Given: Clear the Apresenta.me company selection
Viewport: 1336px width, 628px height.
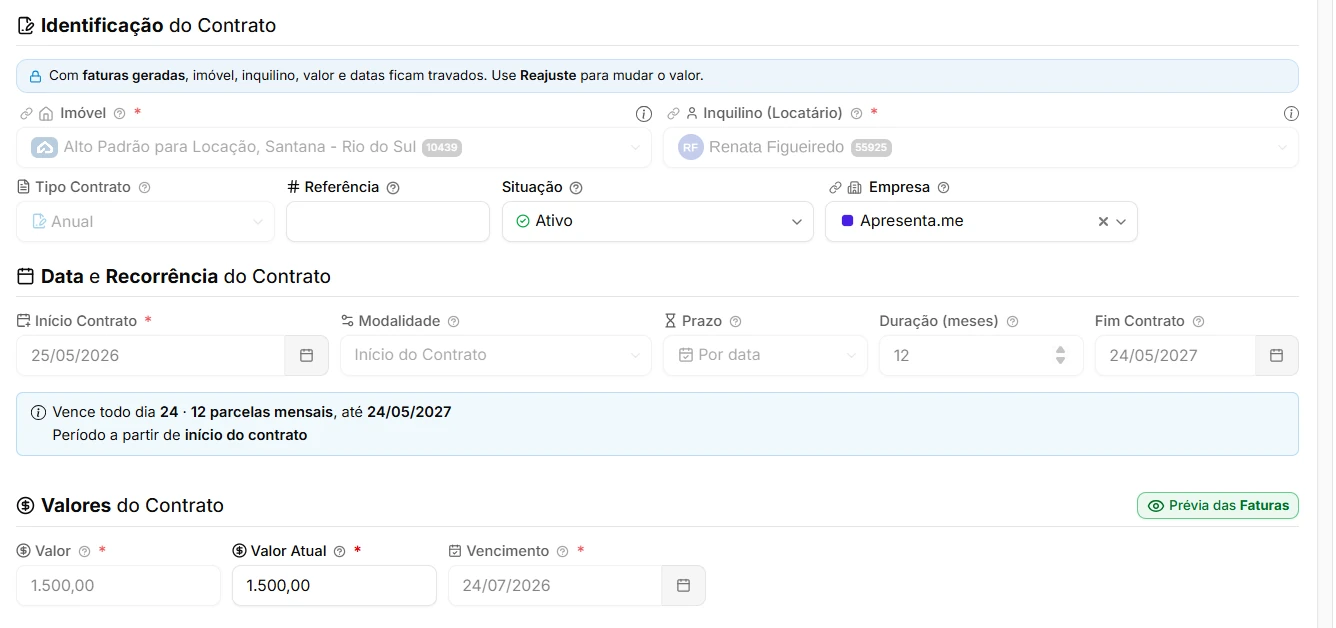Looking at the screenshot, I should (x=1103, y=222).
